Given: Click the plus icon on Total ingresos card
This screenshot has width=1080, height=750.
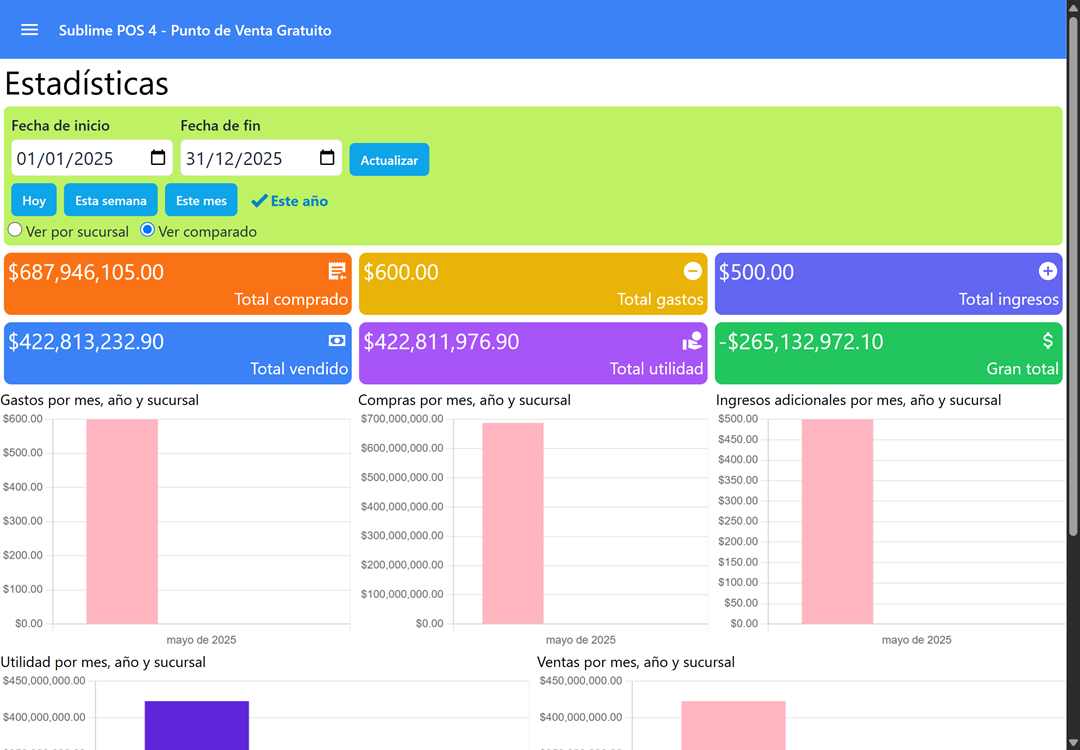Looking at the screenshot, I should 1048,271.
